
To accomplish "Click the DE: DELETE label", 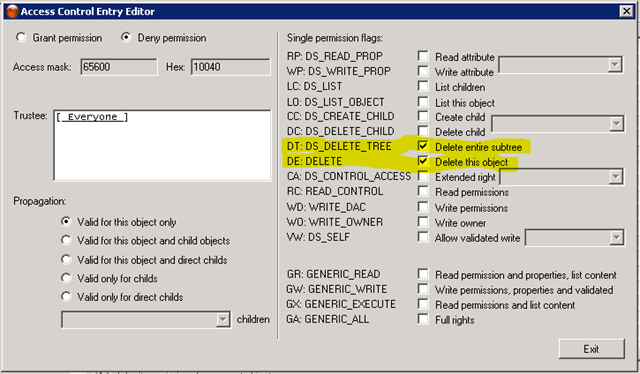I will click(x=314, y=161).
